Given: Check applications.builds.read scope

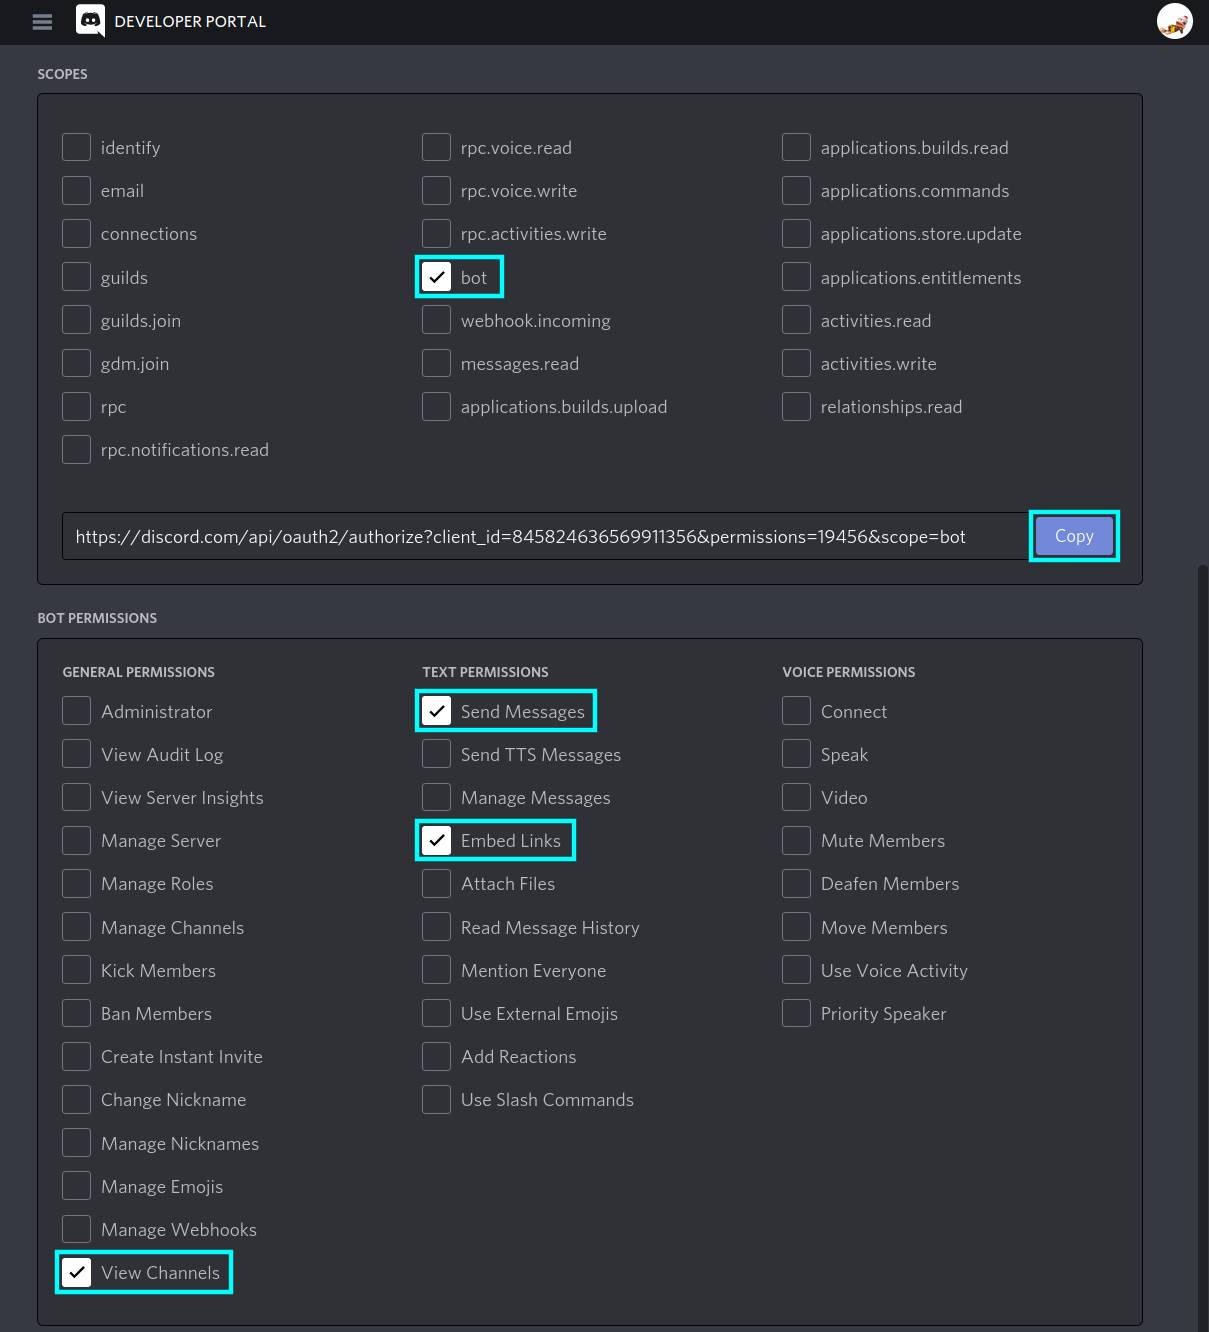Looking at the screenshot, I should 796,147.
